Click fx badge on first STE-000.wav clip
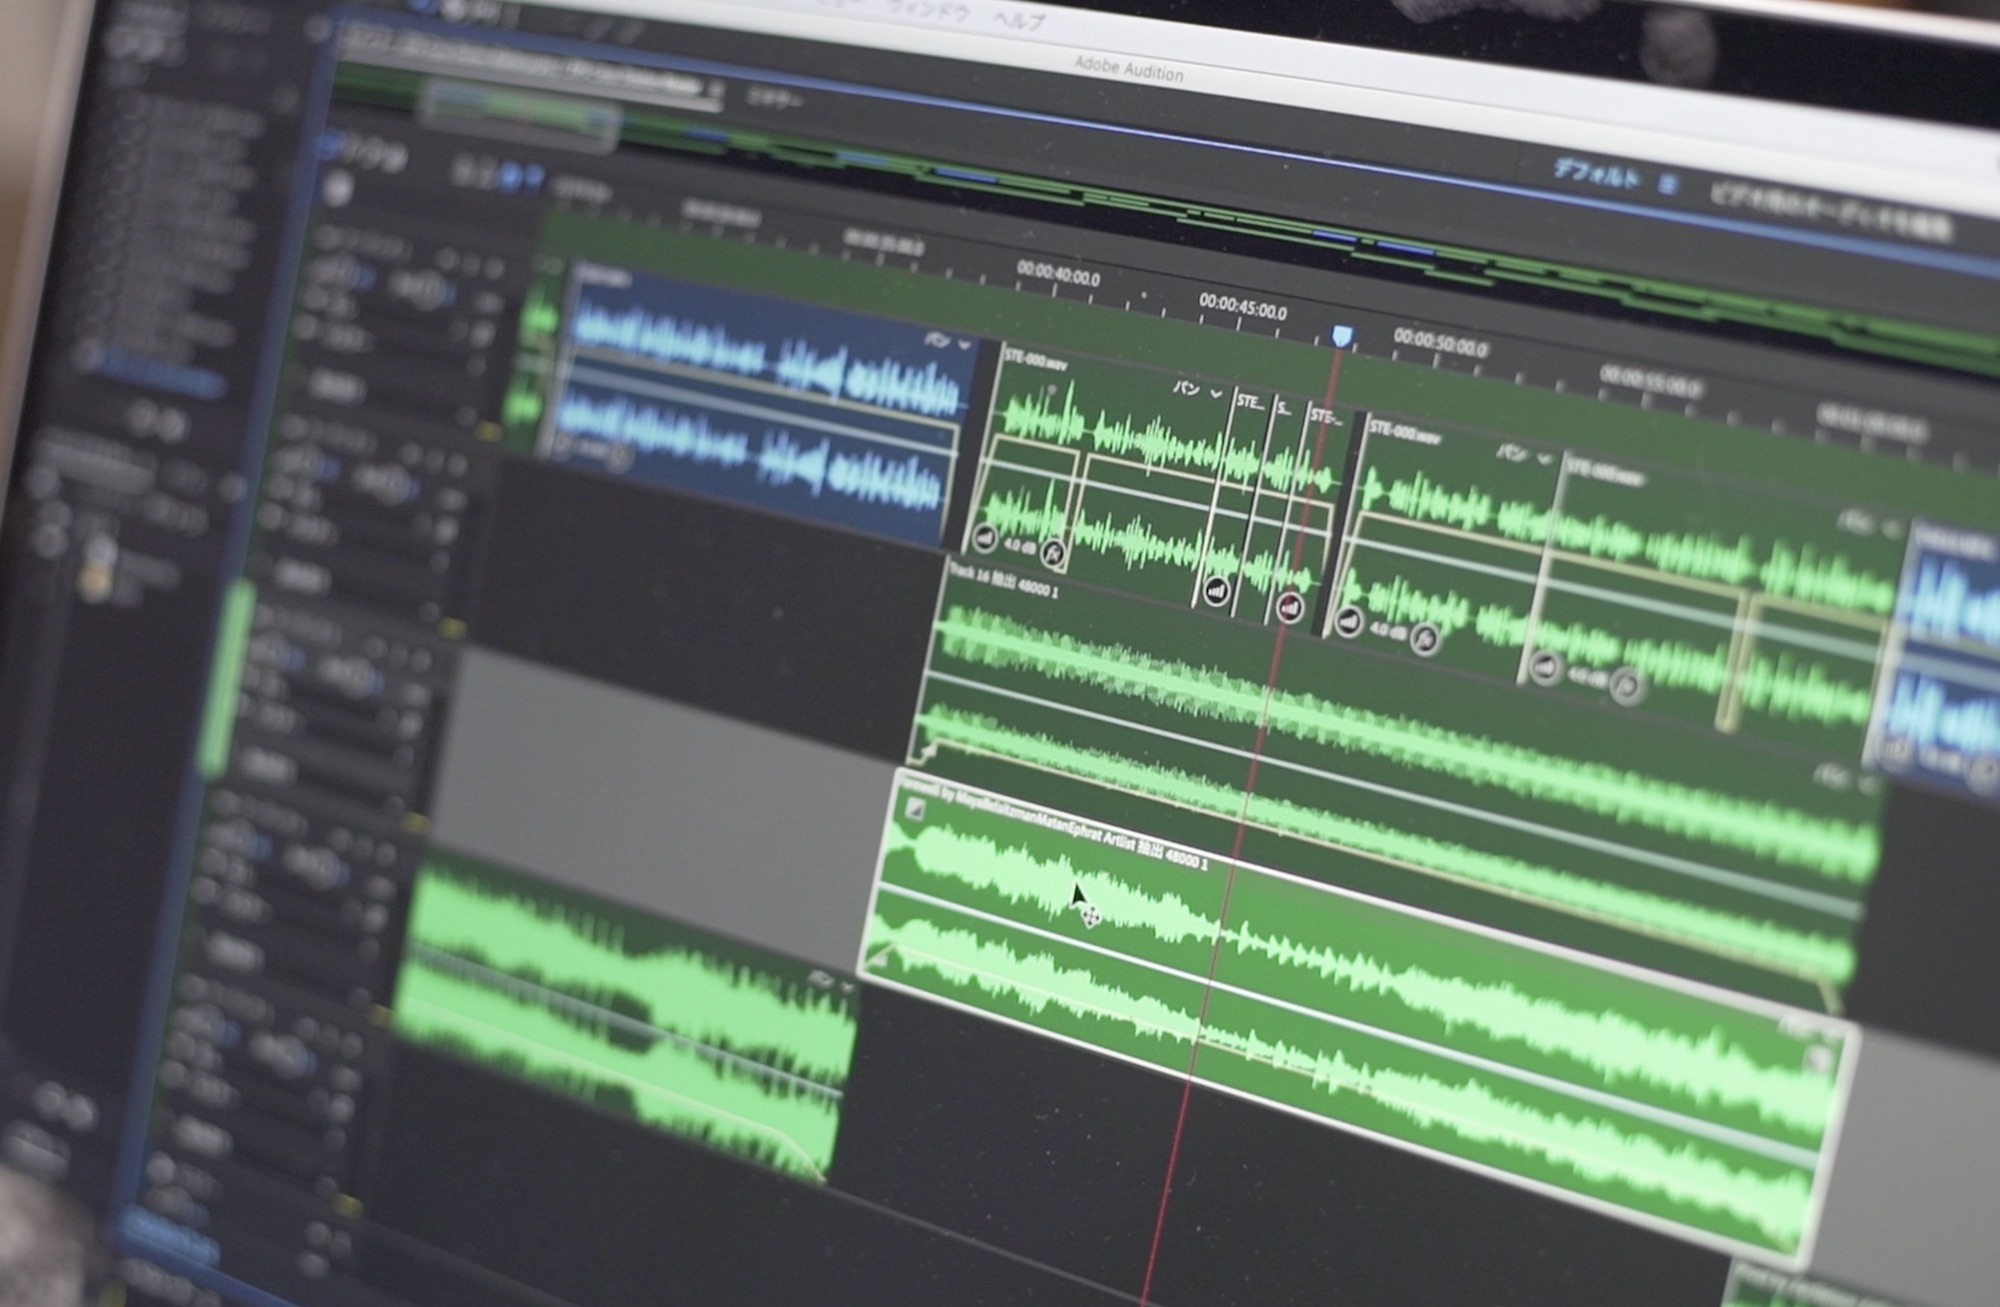The height and width of the screenshot is (1307, 2000). (x=1052, y=552)
